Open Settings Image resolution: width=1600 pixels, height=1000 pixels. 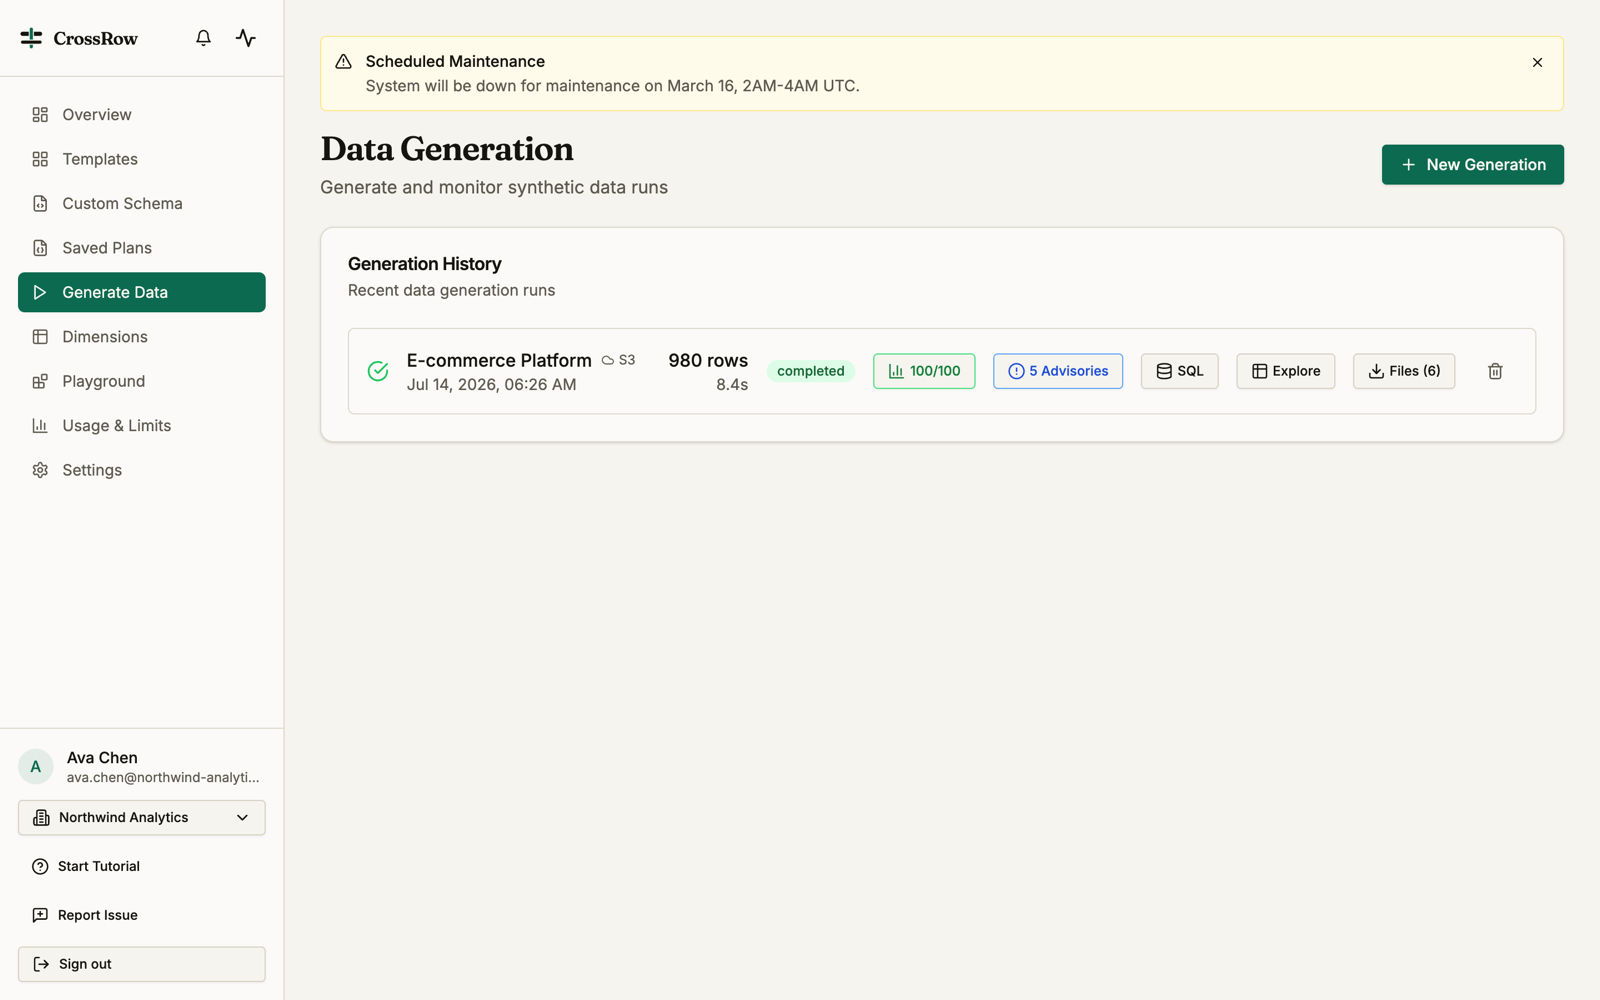point(142,470)
